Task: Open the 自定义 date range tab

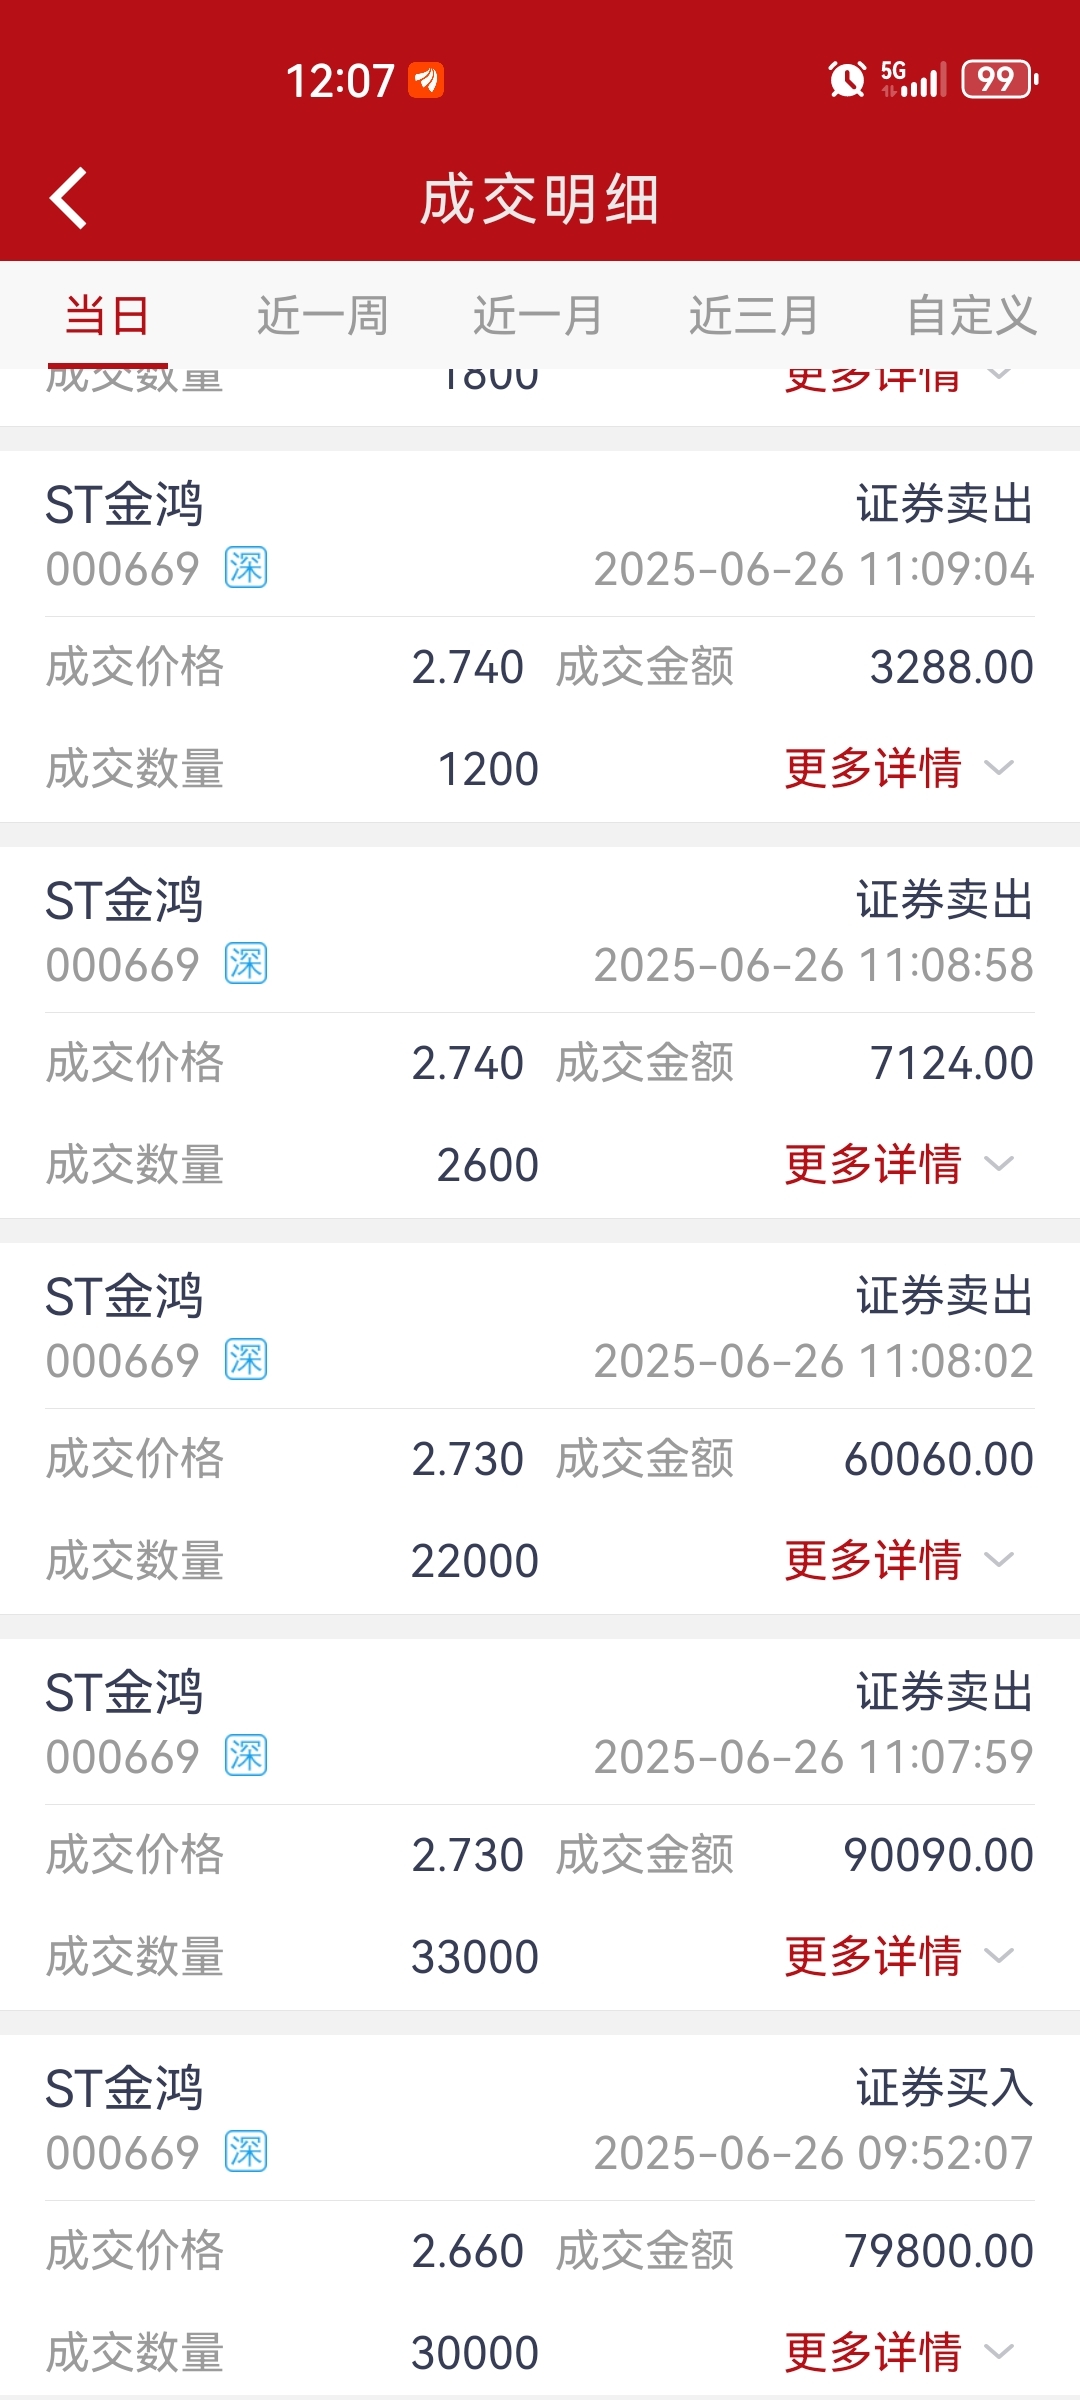Action: coord(972,315)
